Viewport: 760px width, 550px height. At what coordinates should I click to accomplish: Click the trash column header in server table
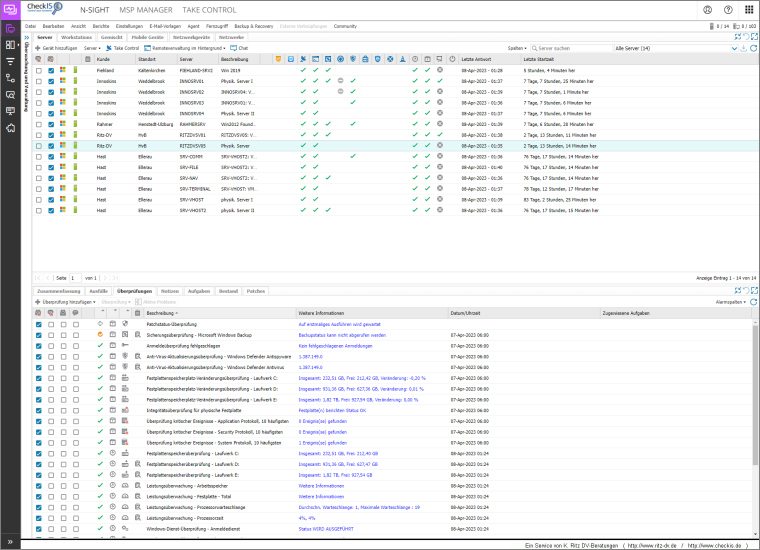click(88, 59)
